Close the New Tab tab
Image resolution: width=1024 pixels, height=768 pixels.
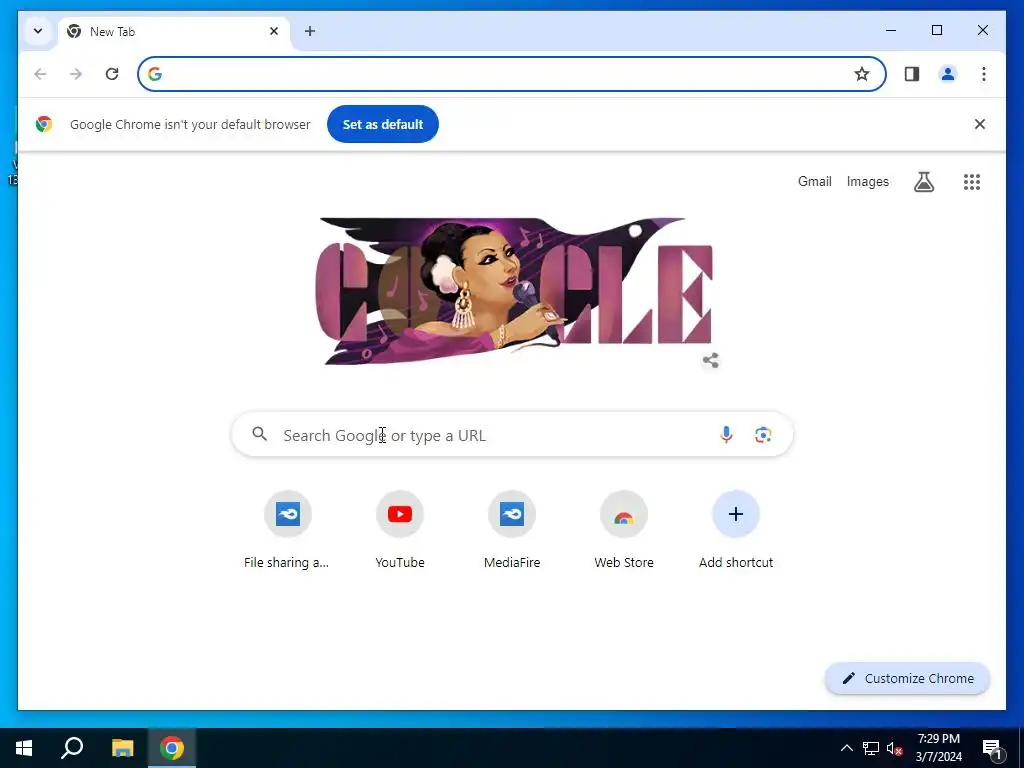(x=274, y=31)
